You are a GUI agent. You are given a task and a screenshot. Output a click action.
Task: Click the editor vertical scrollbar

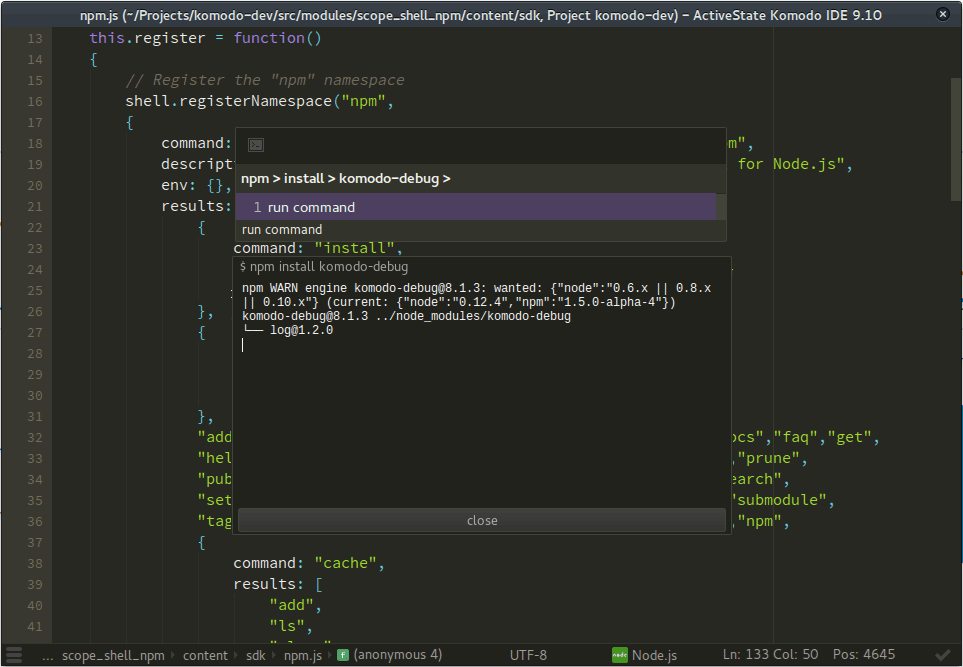pyautogui.click(x=956, y=139)
